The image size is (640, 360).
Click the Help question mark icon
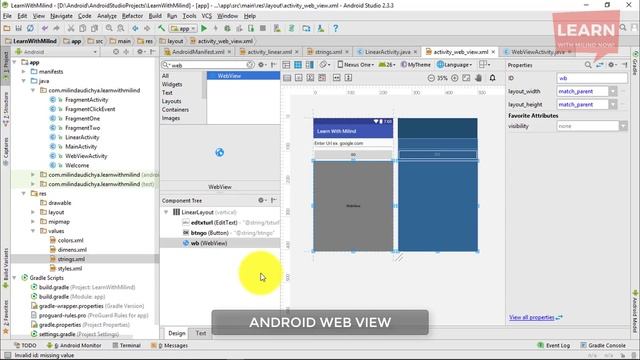point(336,29)
